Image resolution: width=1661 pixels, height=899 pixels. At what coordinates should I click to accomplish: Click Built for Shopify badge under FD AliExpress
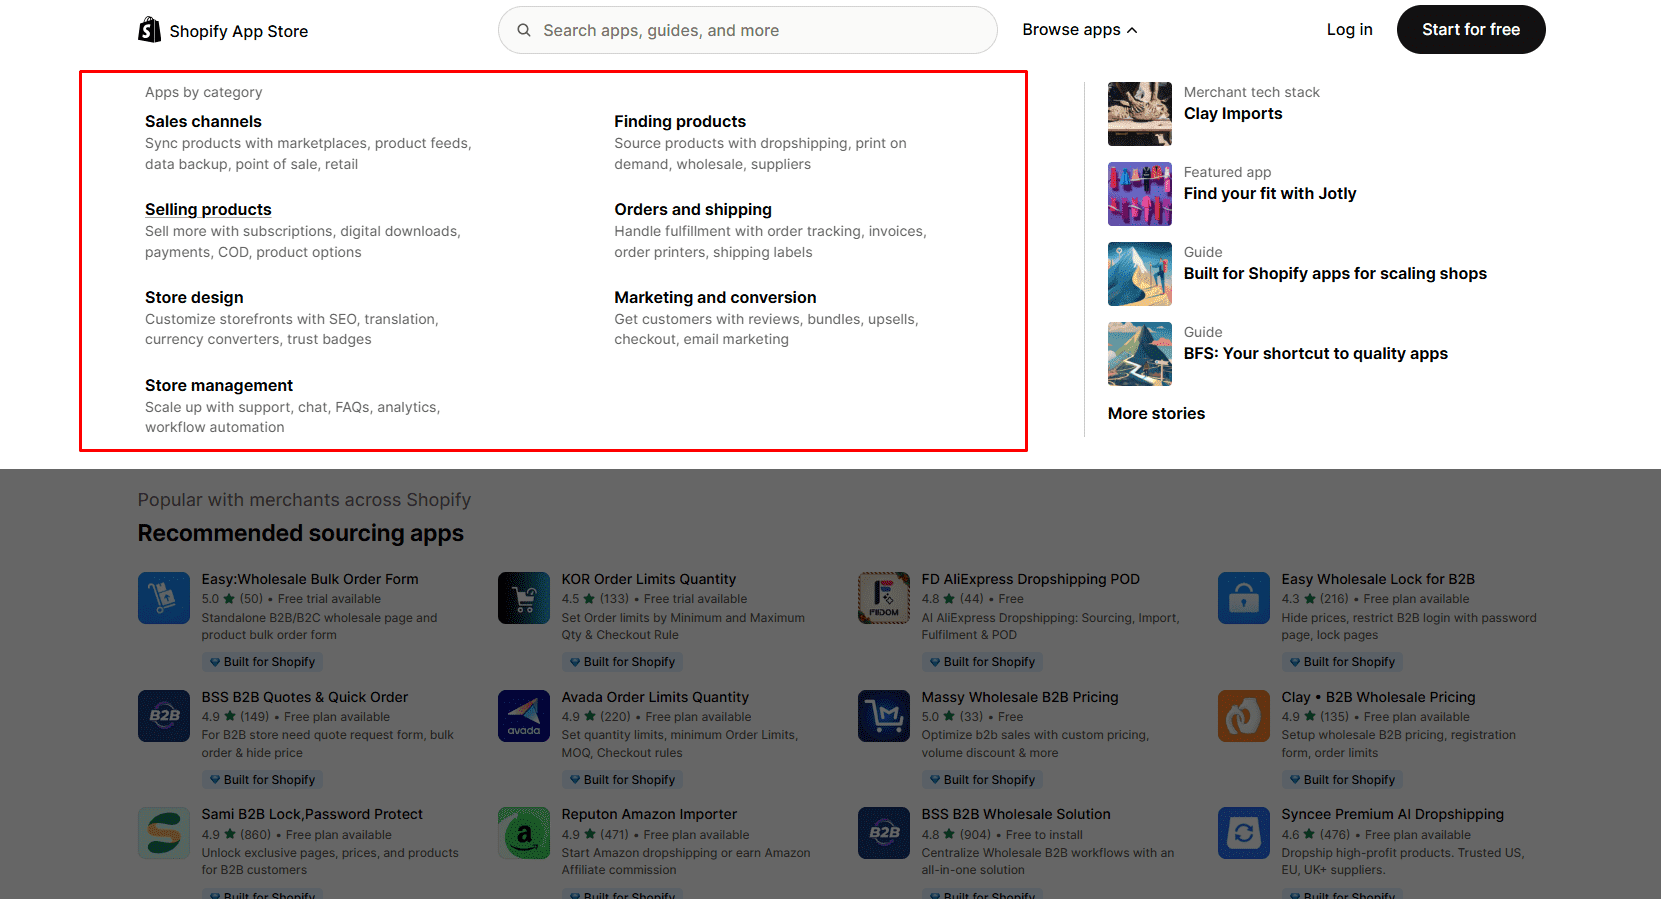coord(982,662)
